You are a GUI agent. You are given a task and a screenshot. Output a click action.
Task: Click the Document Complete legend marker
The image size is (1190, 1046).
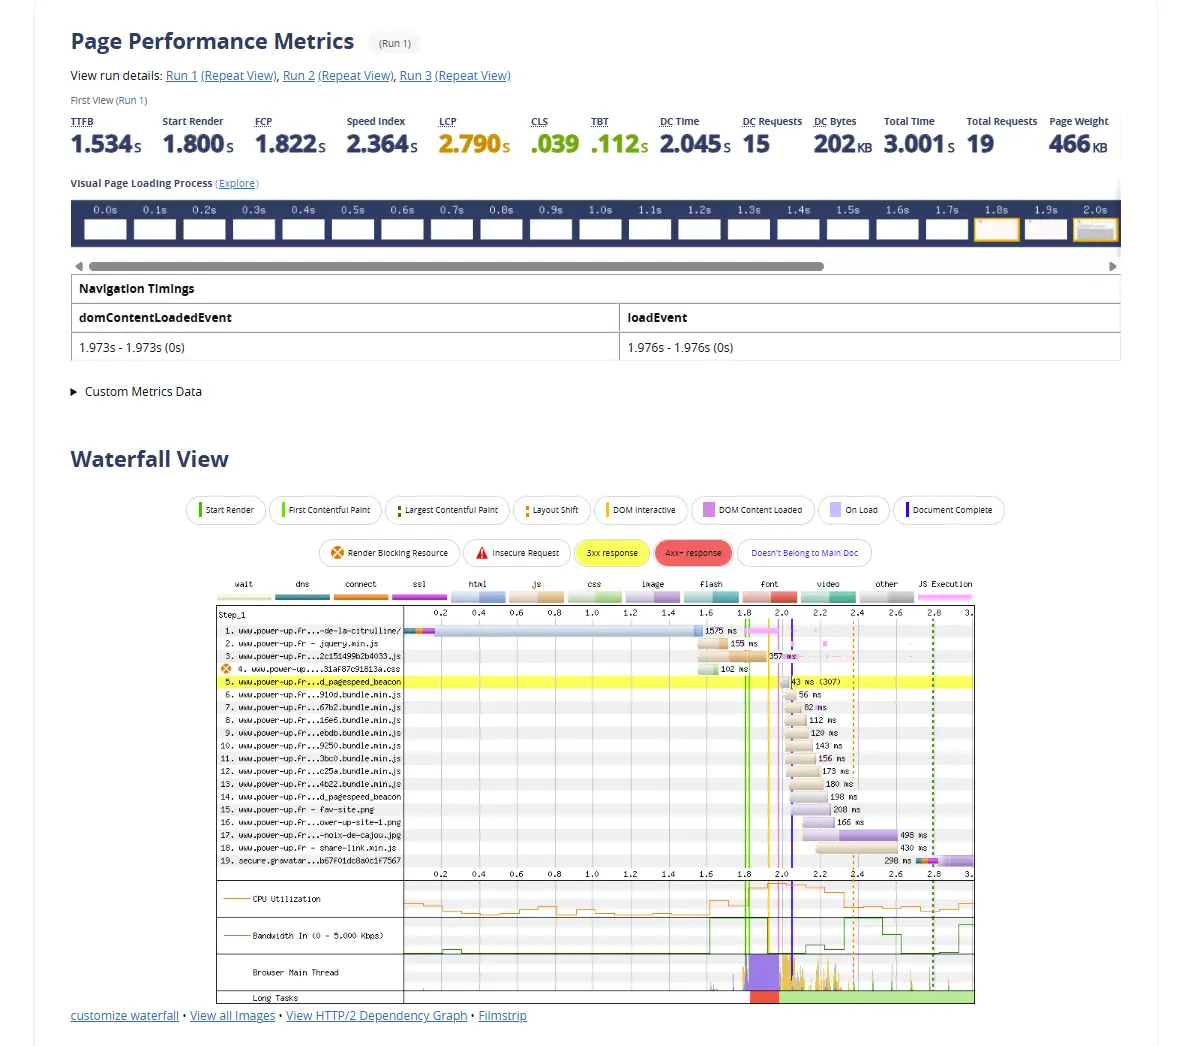[x=907, y=510]
